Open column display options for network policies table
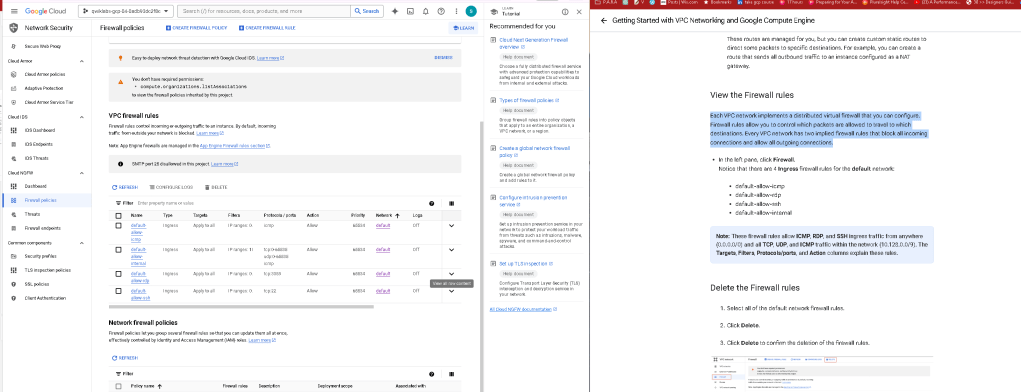This screenshot has width=1021, height=392. click(x=451, y=374)
